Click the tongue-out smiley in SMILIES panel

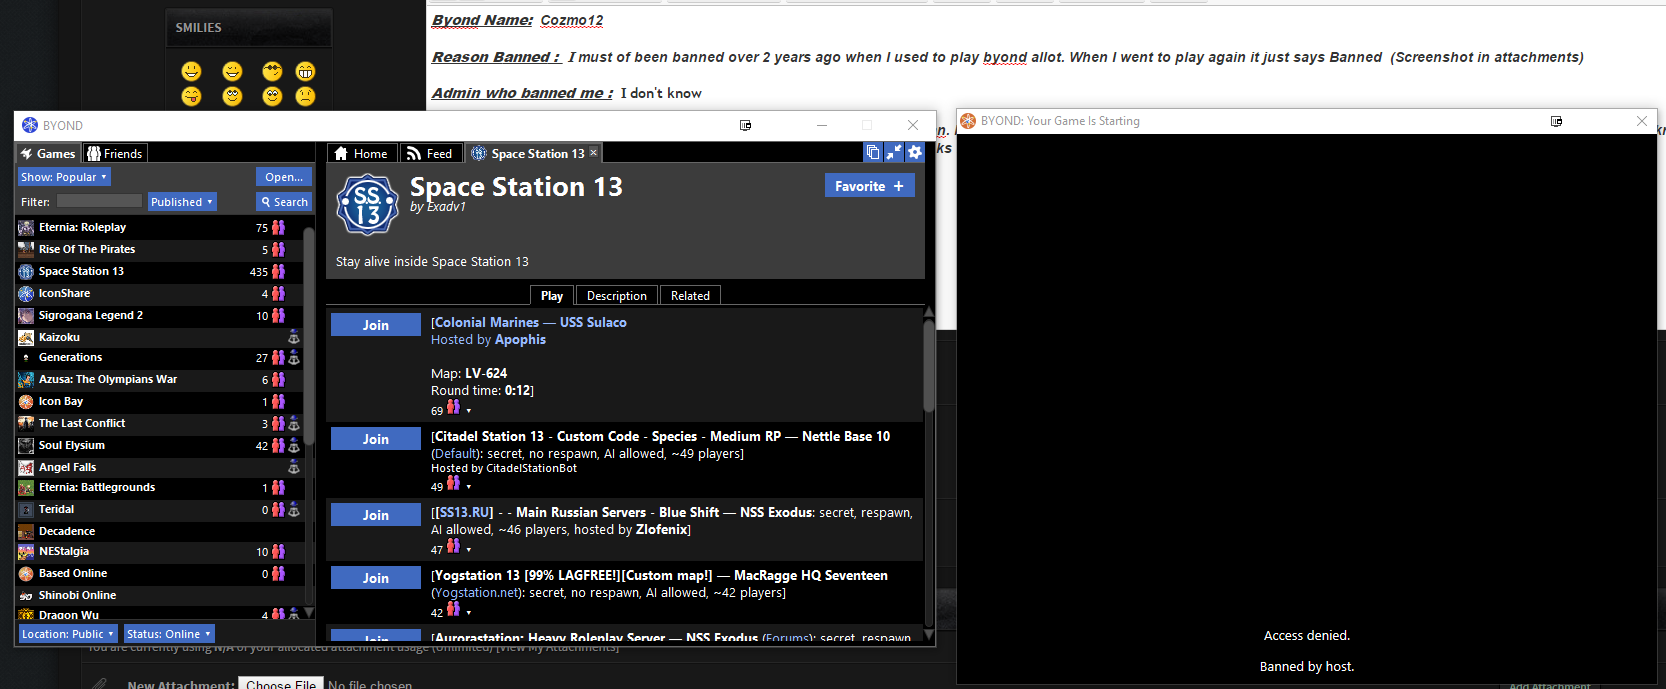(191, 96)
